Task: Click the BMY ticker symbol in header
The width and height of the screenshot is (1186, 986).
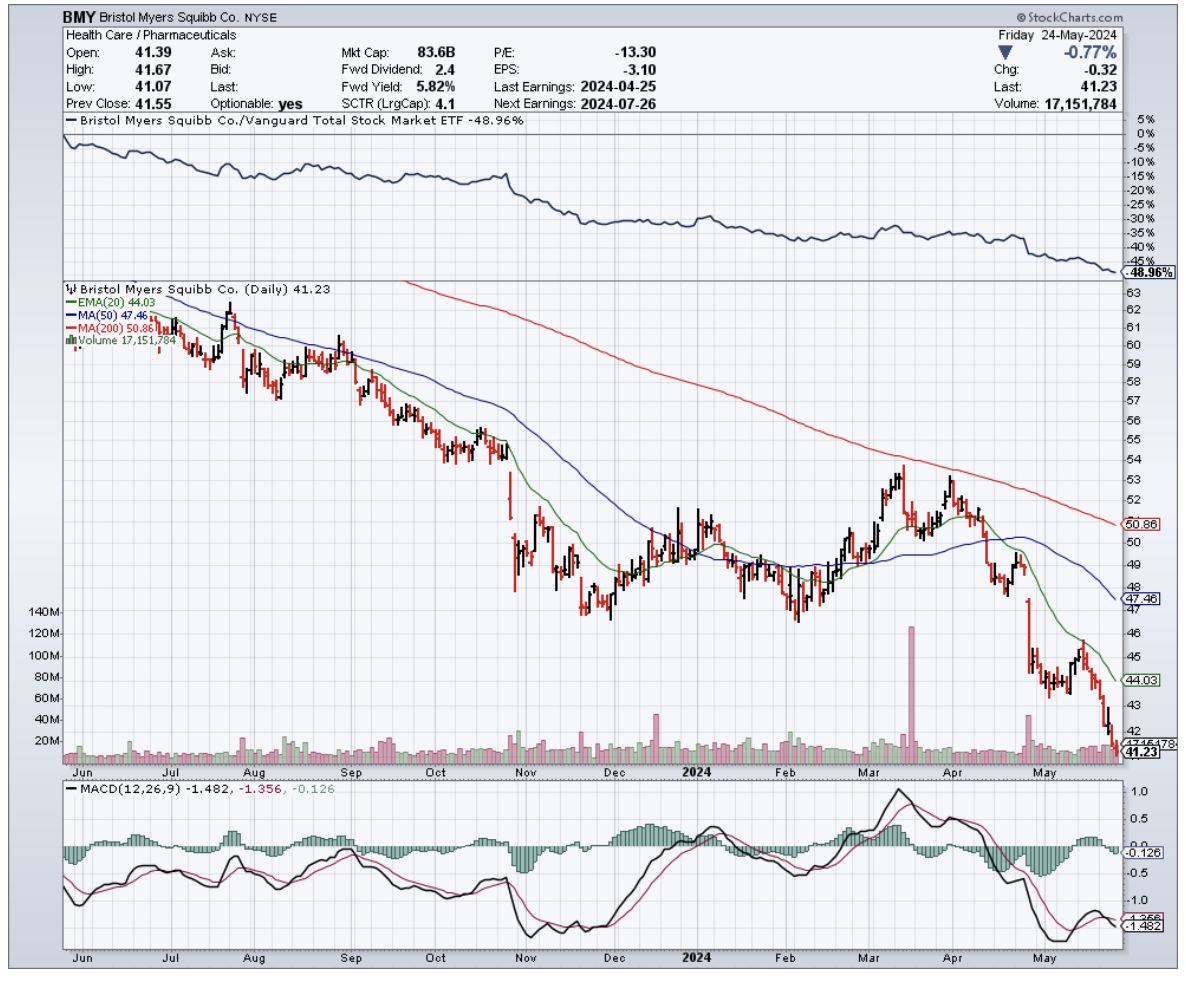Action: click(x=79, y=18)
